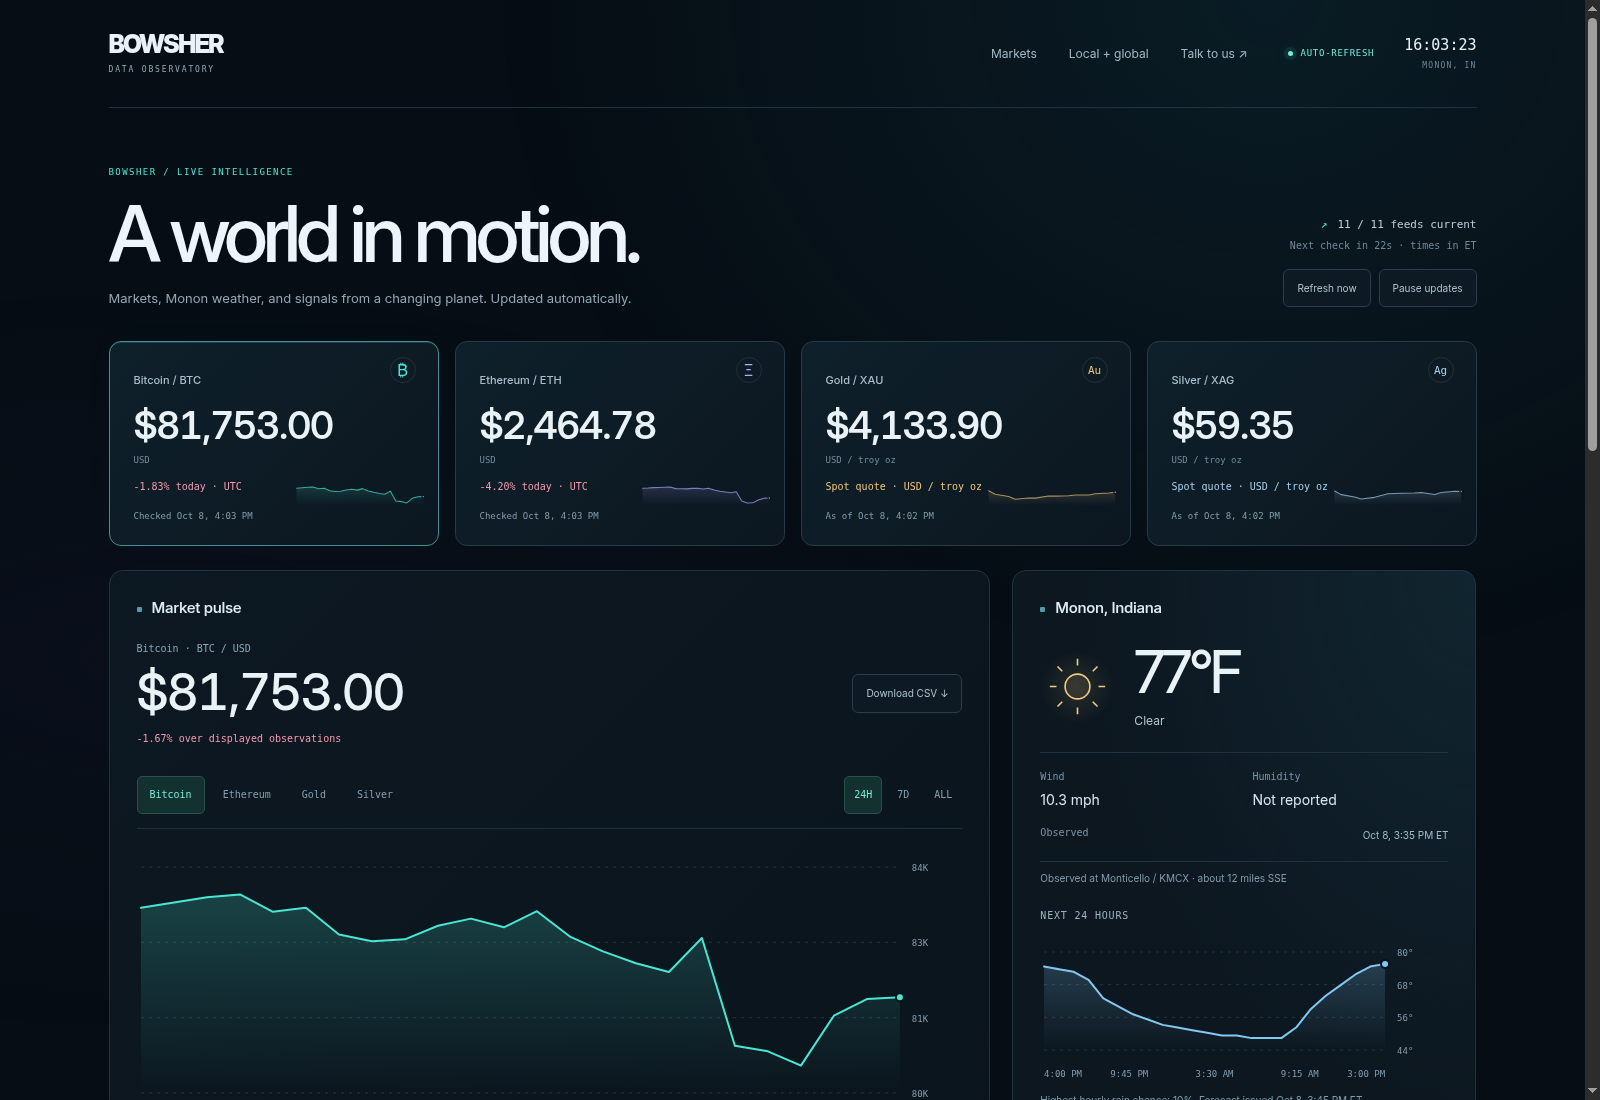Click the '10.3 mph' wind value

tap(1070, 800)
